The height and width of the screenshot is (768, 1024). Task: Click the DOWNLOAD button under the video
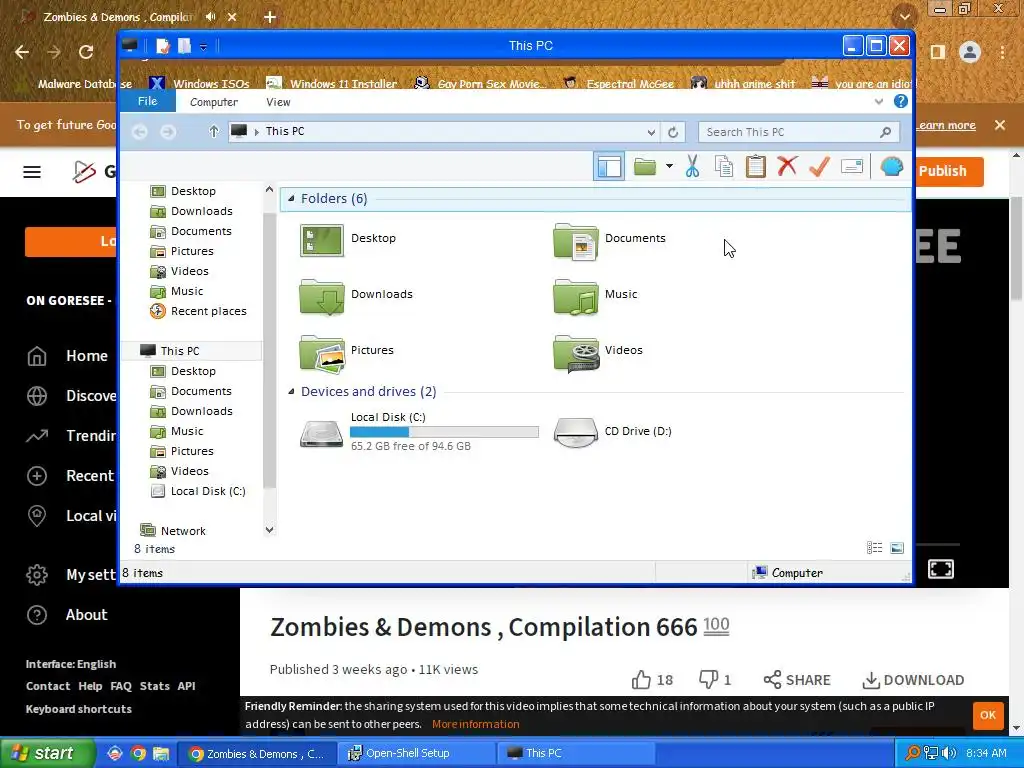point(914,680)
